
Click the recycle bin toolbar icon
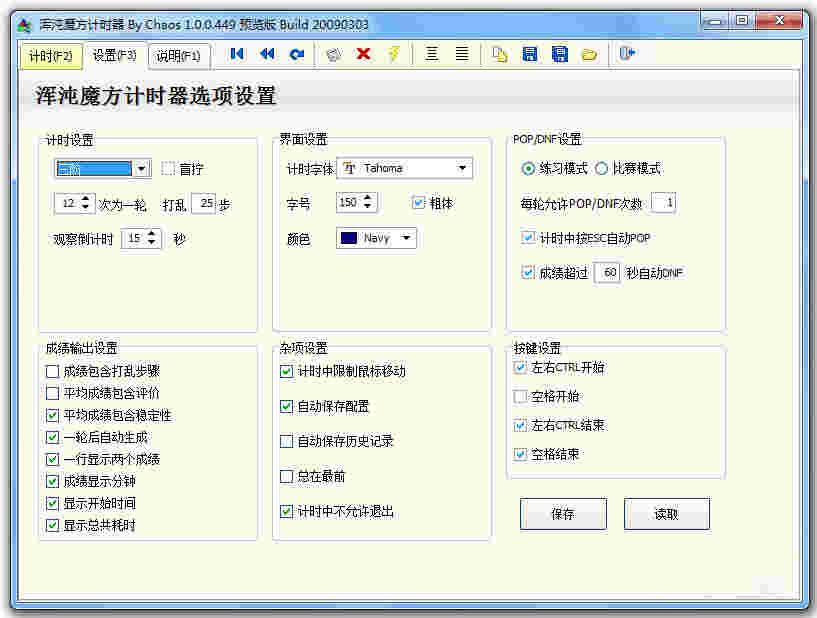(x=334, y=54)
